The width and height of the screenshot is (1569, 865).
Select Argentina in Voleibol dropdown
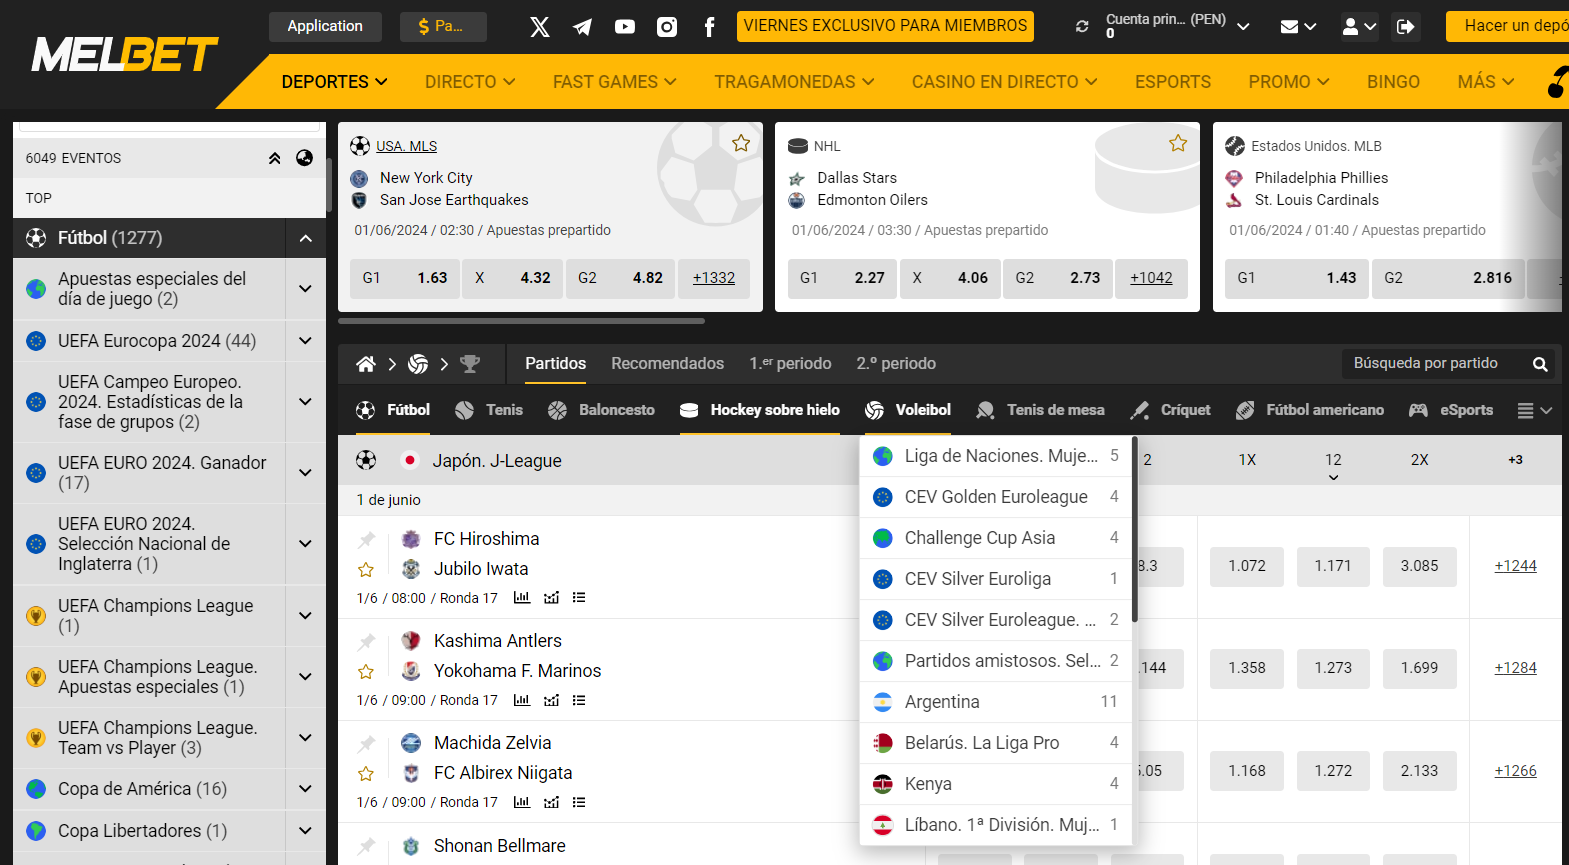[x=996, y=702]
